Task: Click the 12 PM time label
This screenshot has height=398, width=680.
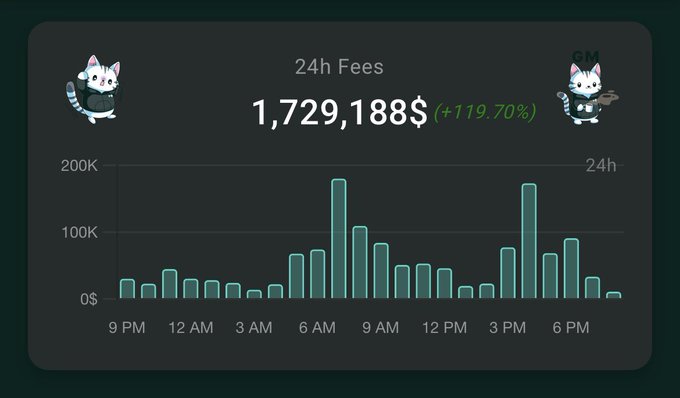Action: 445,327
